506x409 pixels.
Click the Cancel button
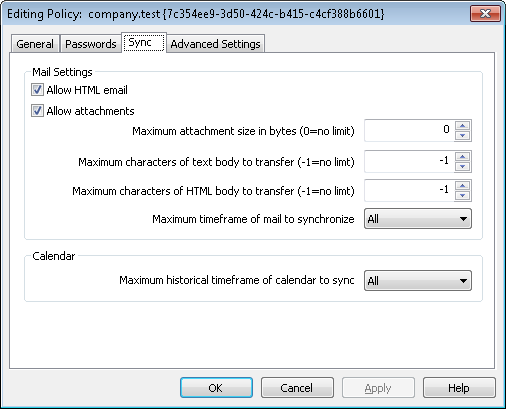(x=297, y=388)
